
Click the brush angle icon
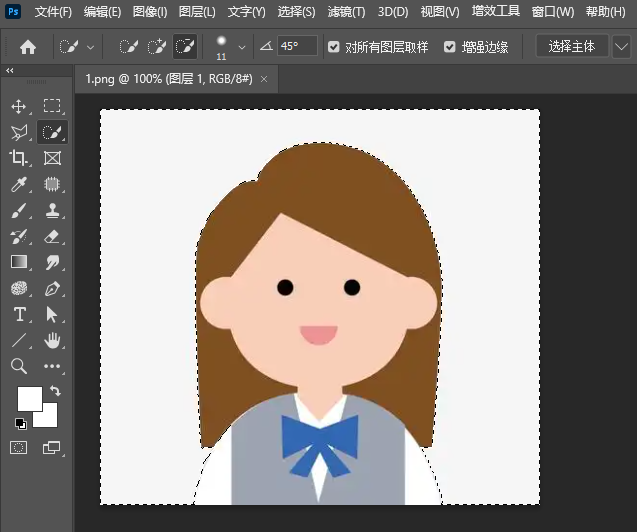tap(266, 46)
